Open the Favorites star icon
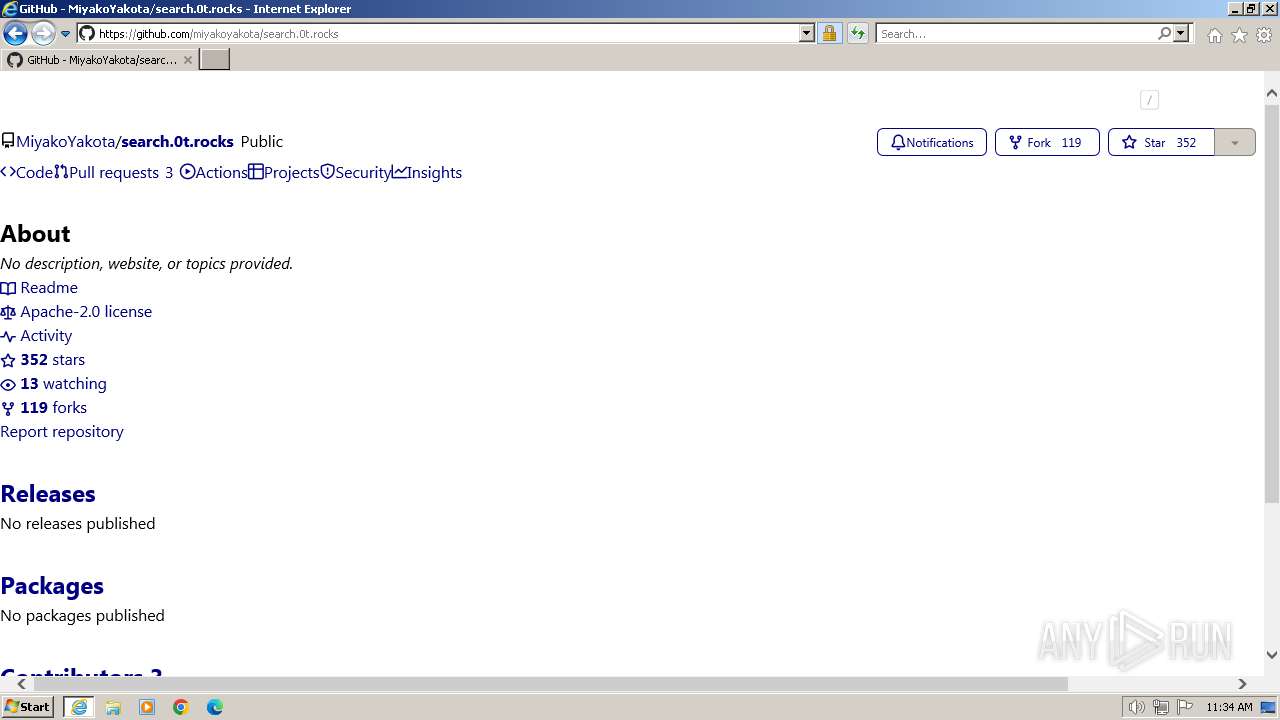The image size is (1280, 720). [x=1239, y=35]
